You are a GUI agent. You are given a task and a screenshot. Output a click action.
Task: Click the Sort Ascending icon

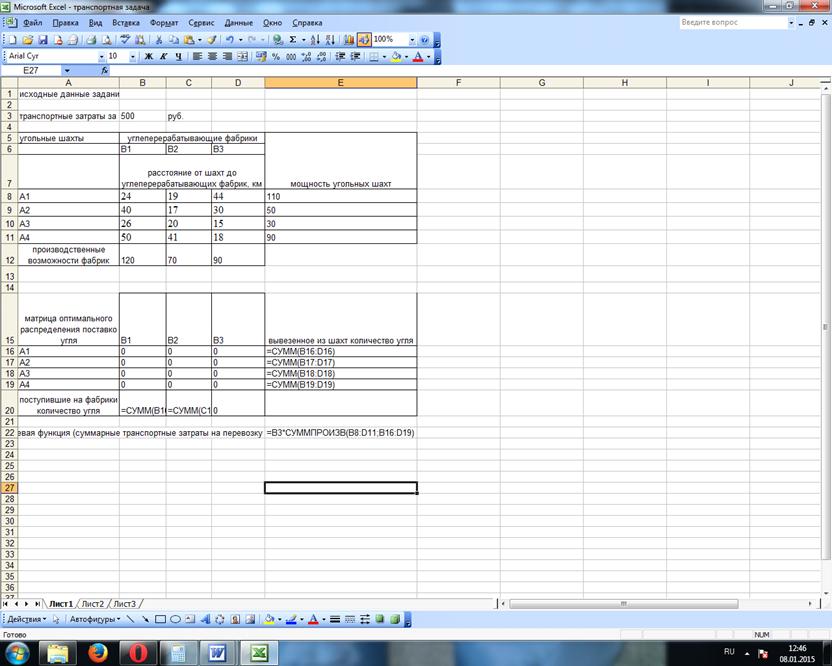315,40
